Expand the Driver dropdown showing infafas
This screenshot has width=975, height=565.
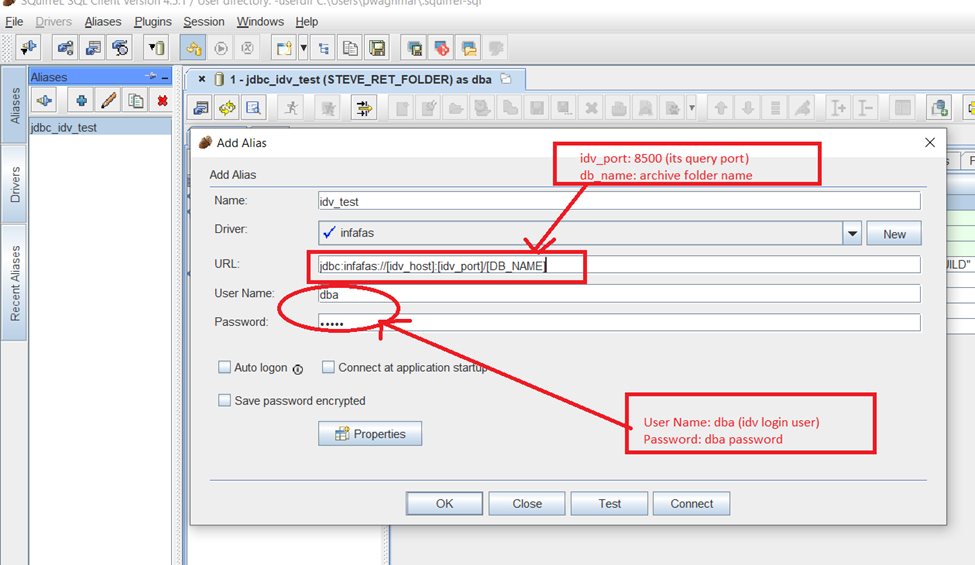tap(852, 233)
